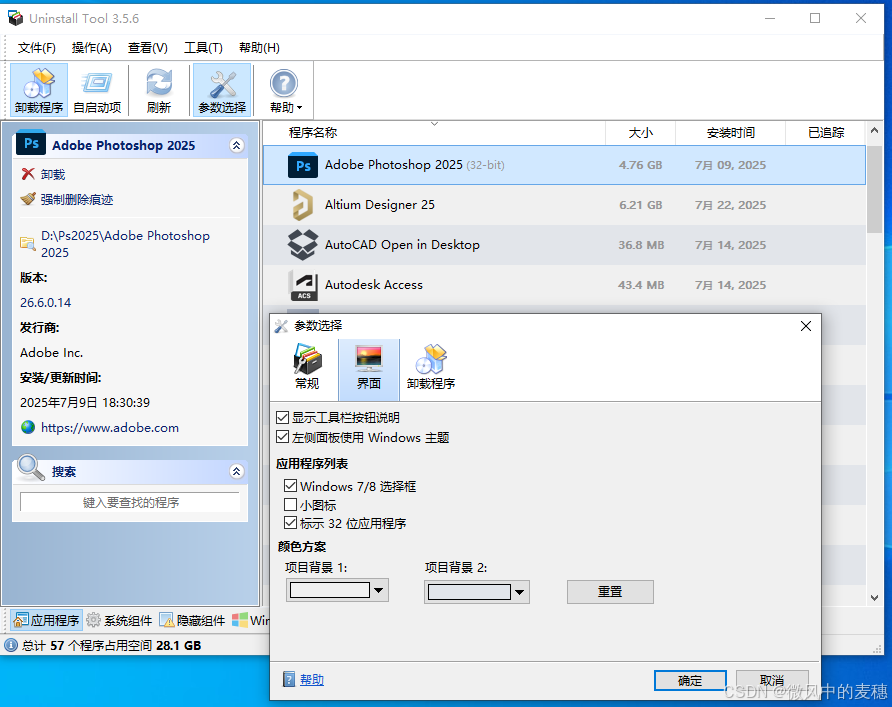Click the folder icon beside D:\Ps2025 path
The width and height of the screenshot is (892, 707).
[x=28, y=243]
